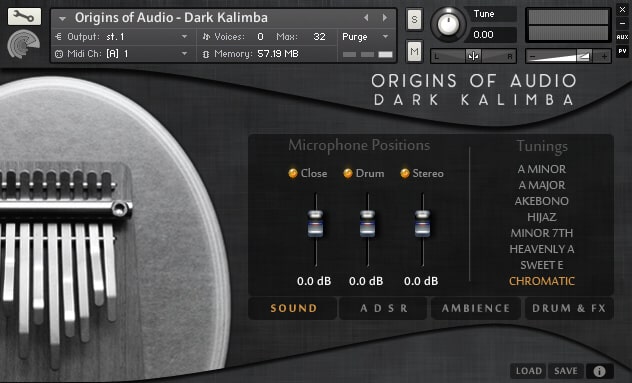Click the Close mic volume fader
Screen dimensions: 632x383
coord(315,223)
